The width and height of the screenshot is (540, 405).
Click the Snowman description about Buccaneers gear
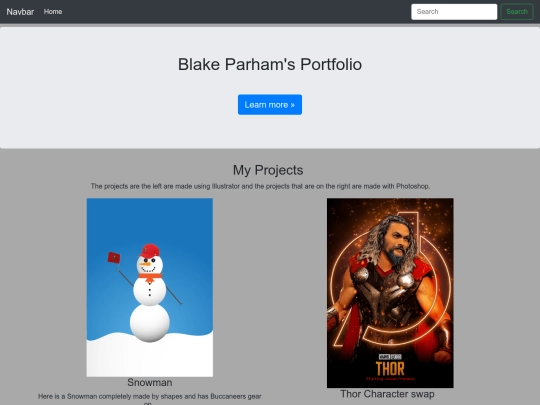149,399
